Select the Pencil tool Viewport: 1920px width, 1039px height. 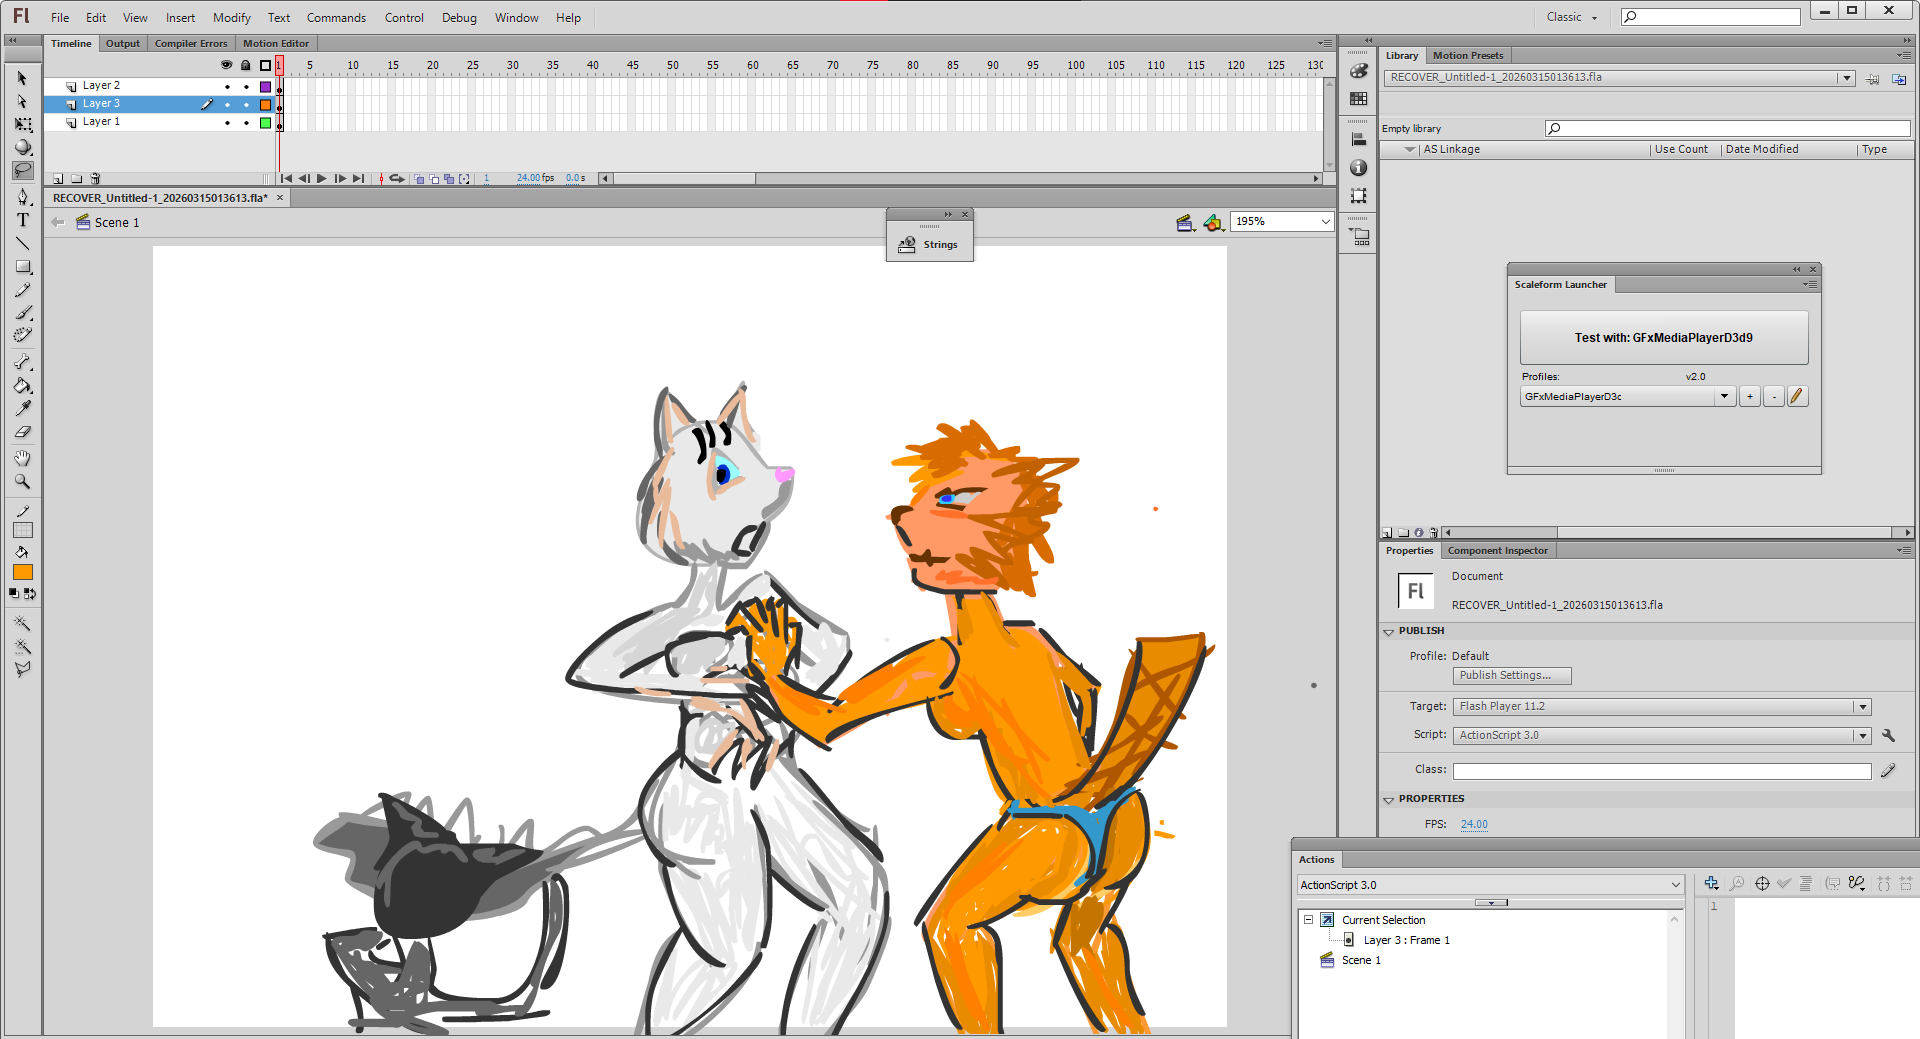coord(22,290)
